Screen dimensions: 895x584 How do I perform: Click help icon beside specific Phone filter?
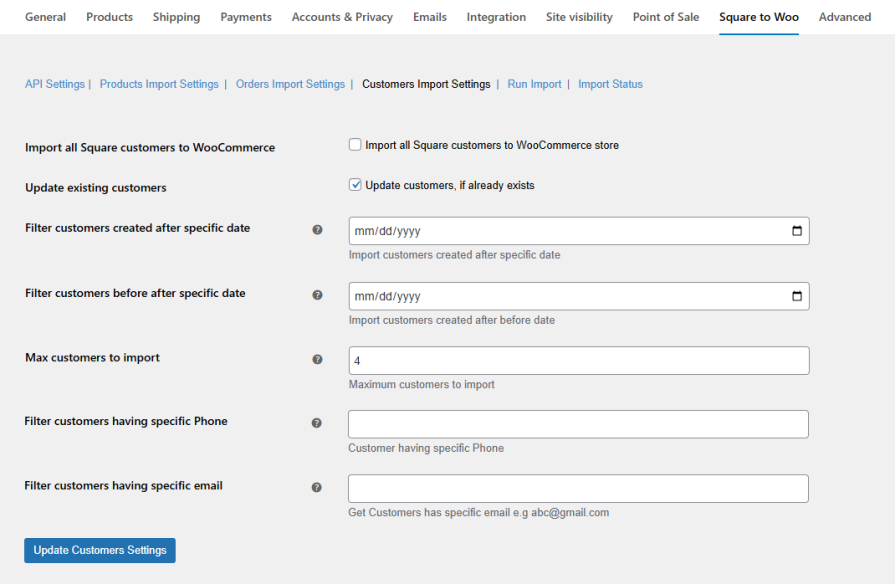click(317, 422)
